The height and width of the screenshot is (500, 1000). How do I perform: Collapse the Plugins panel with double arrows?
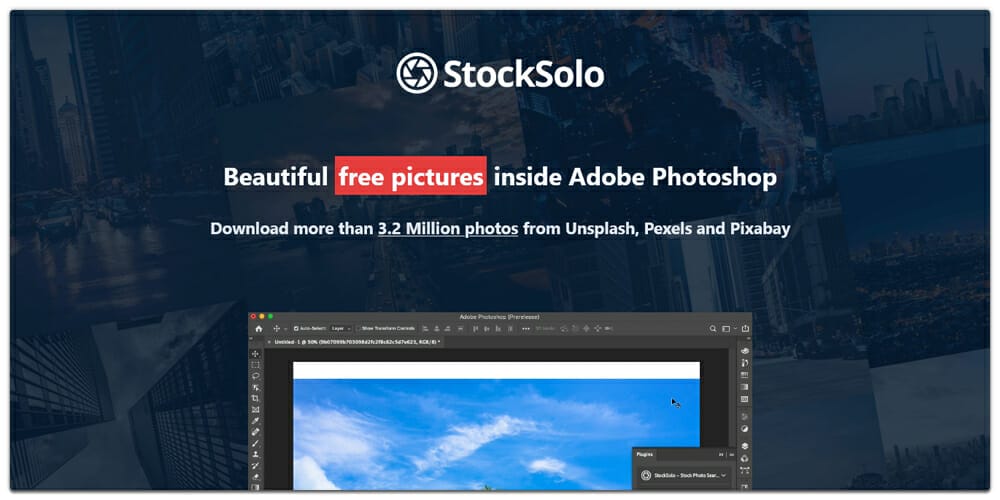click(721, 455)
